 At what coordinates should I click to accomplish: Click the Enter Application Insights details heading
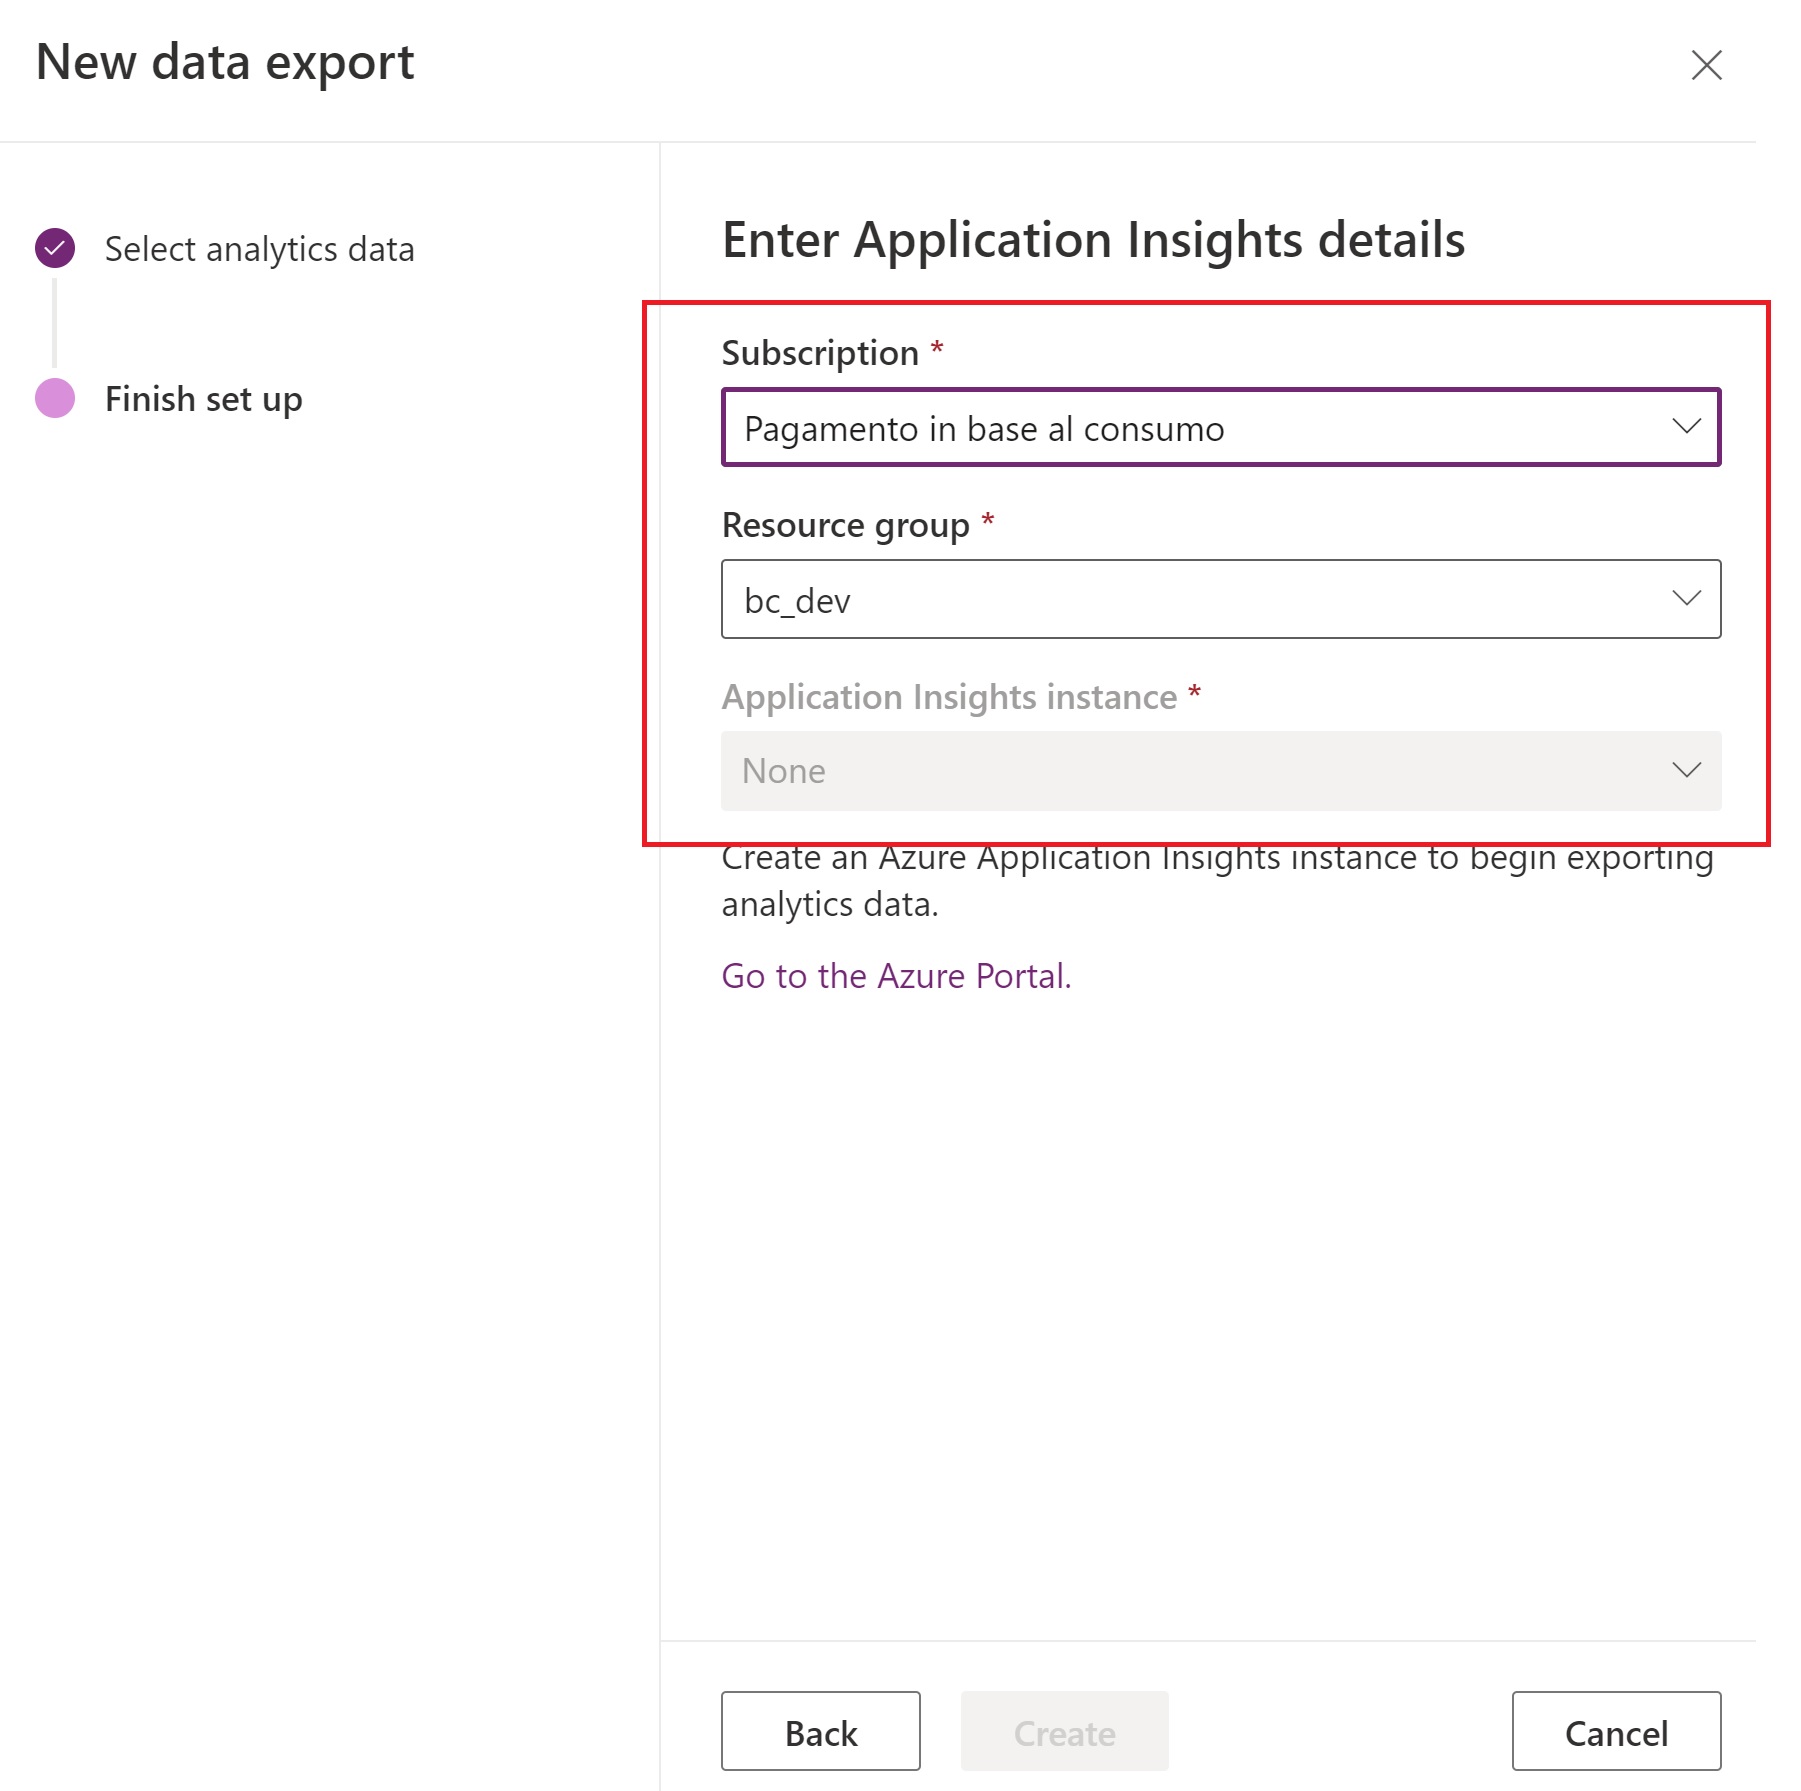tap(1093, 240)
